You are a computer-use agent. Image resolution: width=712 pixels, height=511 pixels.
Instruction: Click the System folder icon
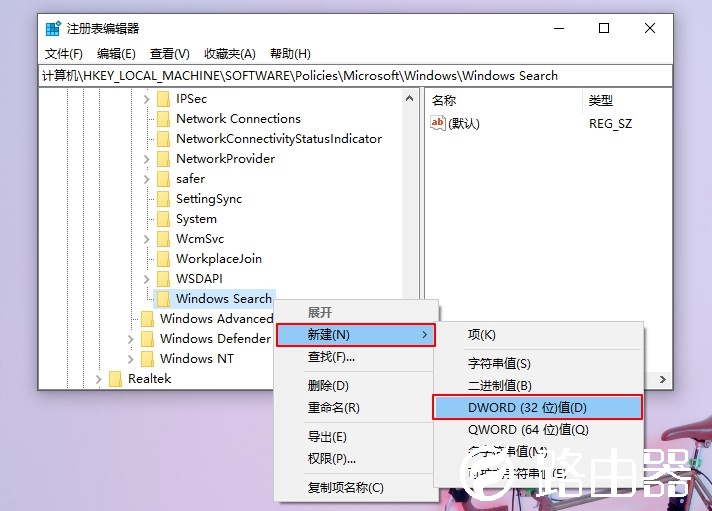pyautogui.click(x=163, y=218)
